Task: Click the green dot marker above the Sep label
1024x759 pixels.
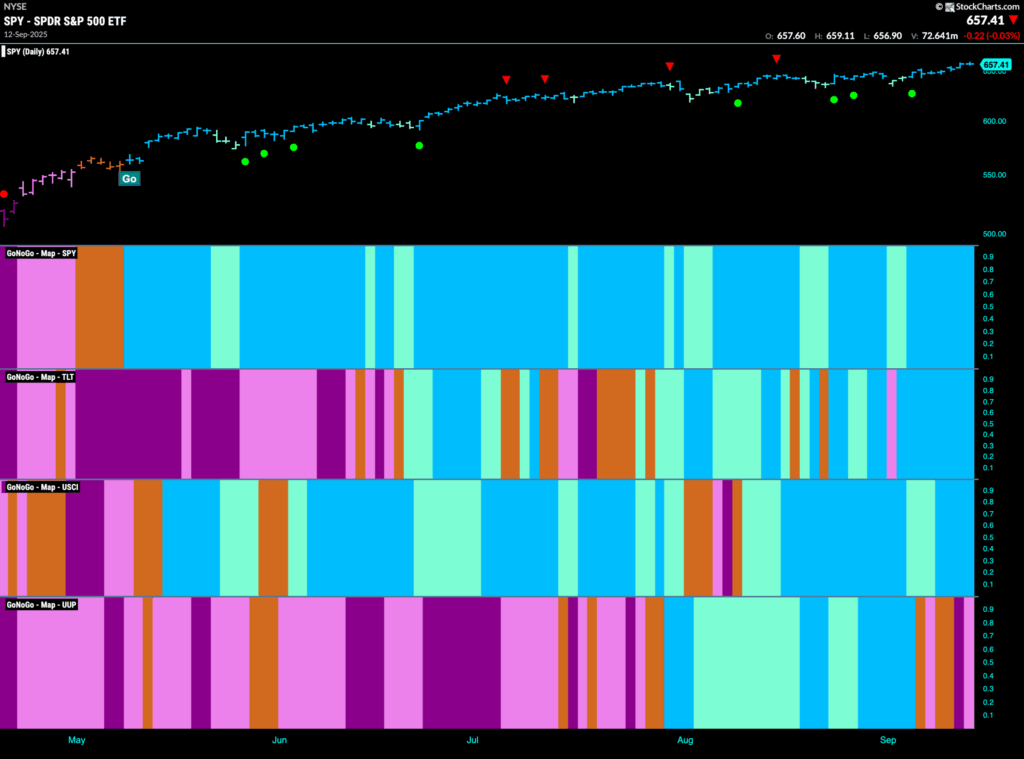Action: click(x=912, y=93)
